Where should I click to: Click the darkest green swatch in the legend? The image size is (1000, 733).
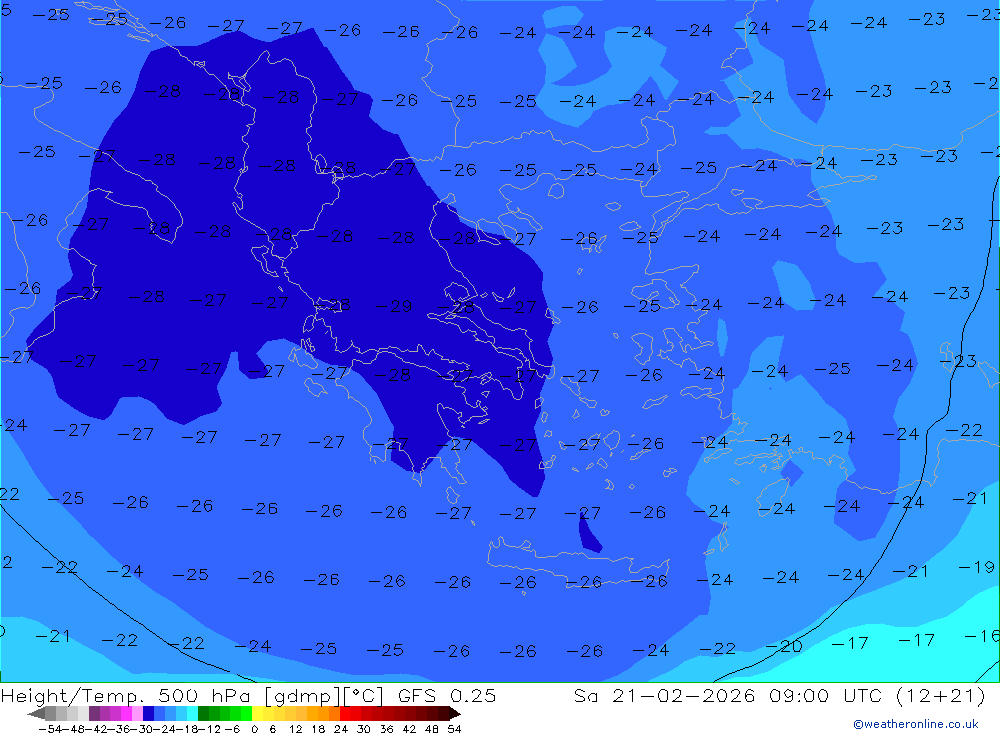point(203,713)
